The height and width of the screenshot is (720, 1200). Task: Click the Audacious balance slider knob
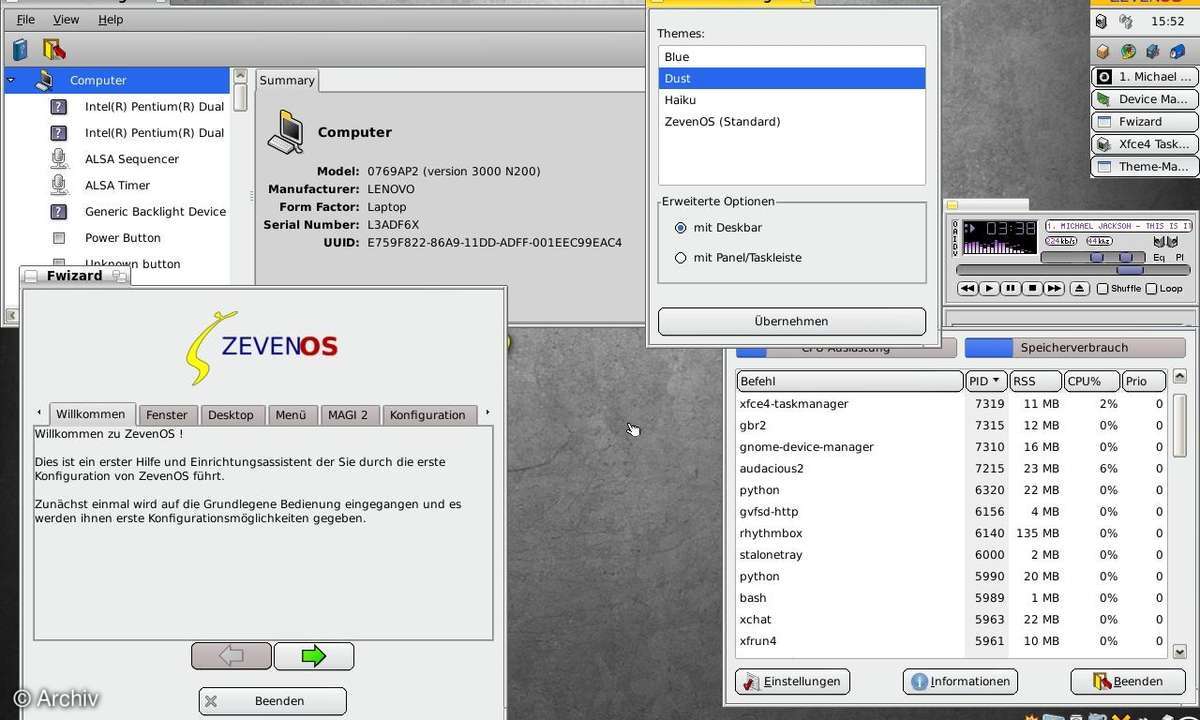click(1125, 257)
